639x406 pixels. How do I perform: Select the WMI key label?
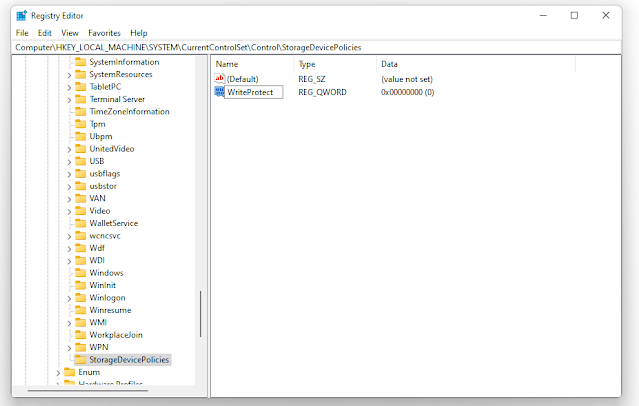click(98, 322)
